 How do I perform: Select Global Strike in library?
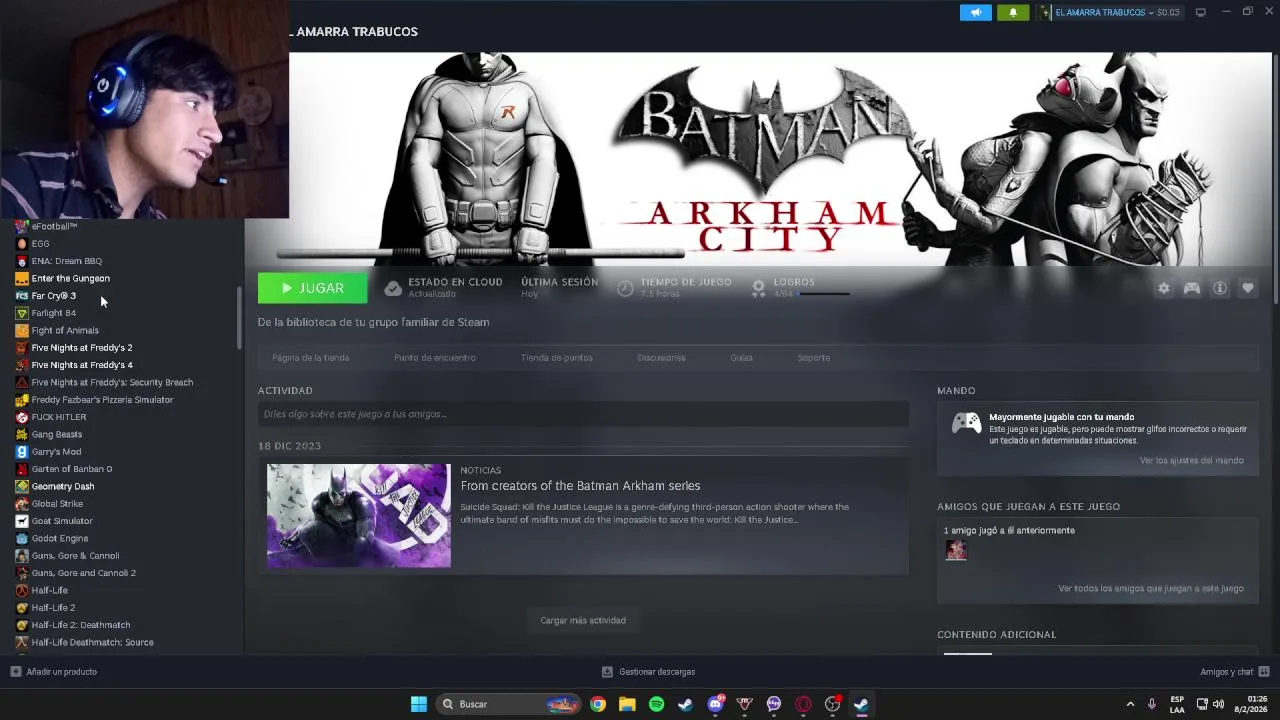coord(57,504)
